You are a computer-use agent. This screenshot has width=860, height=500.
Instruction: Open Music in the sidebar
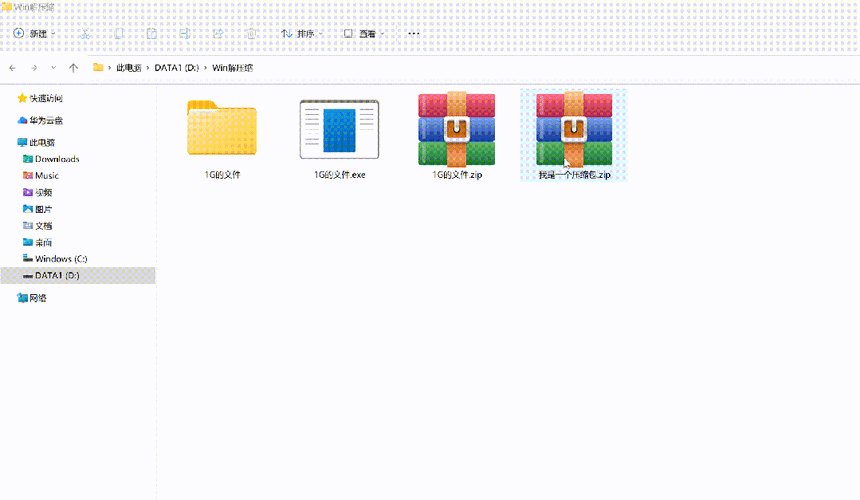pos(41,175)
